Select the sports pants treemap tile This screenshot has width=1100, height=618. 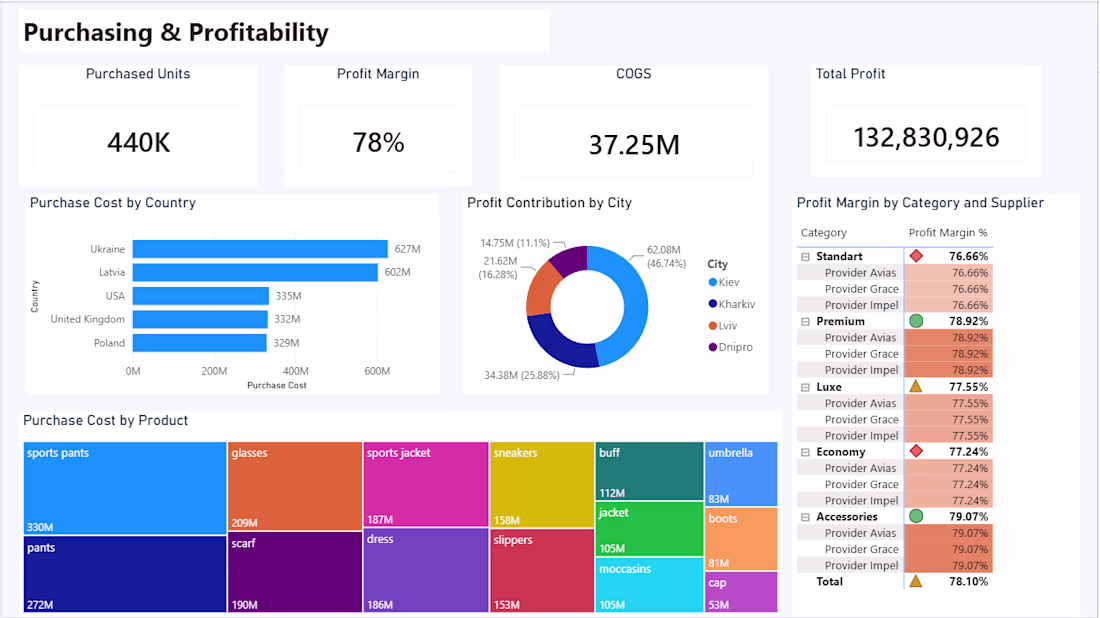125,488
